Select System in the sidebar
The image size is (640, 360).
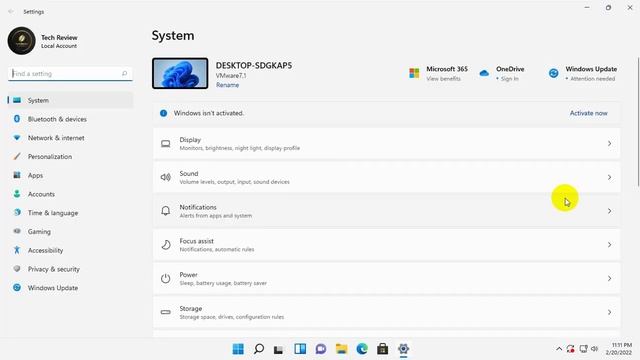(70, 100)
